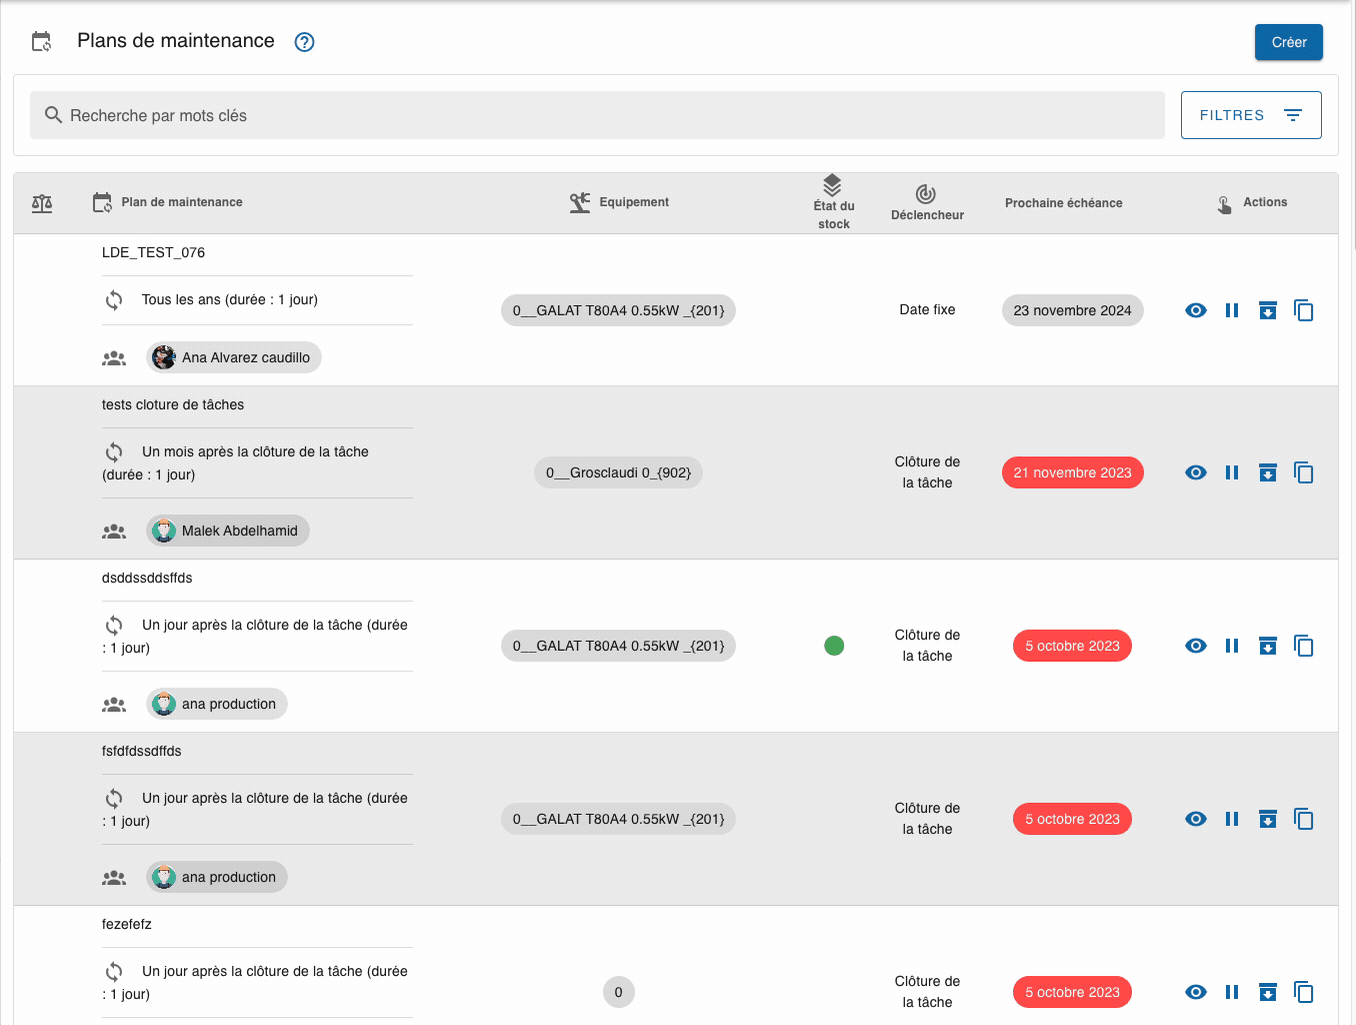Open the 0__Grosclaudi 0_{902} equipment chip
1356x1025 pixels.
click(618, 472)
